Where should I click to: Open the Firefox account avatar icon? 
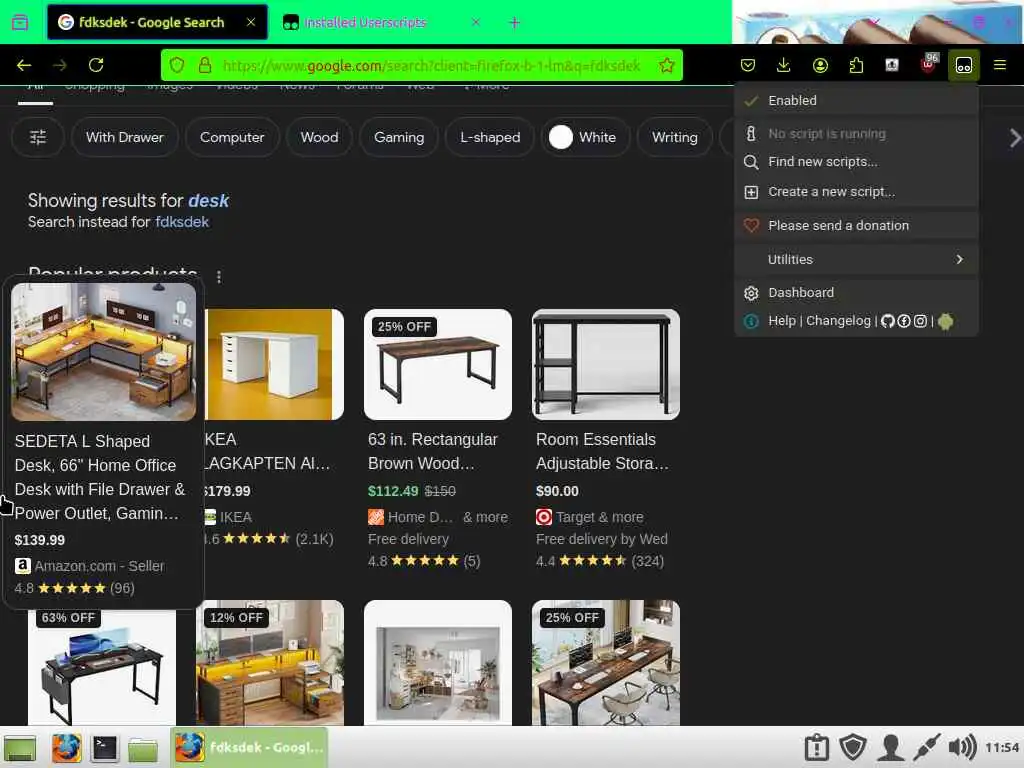click(x=820, y=65)
